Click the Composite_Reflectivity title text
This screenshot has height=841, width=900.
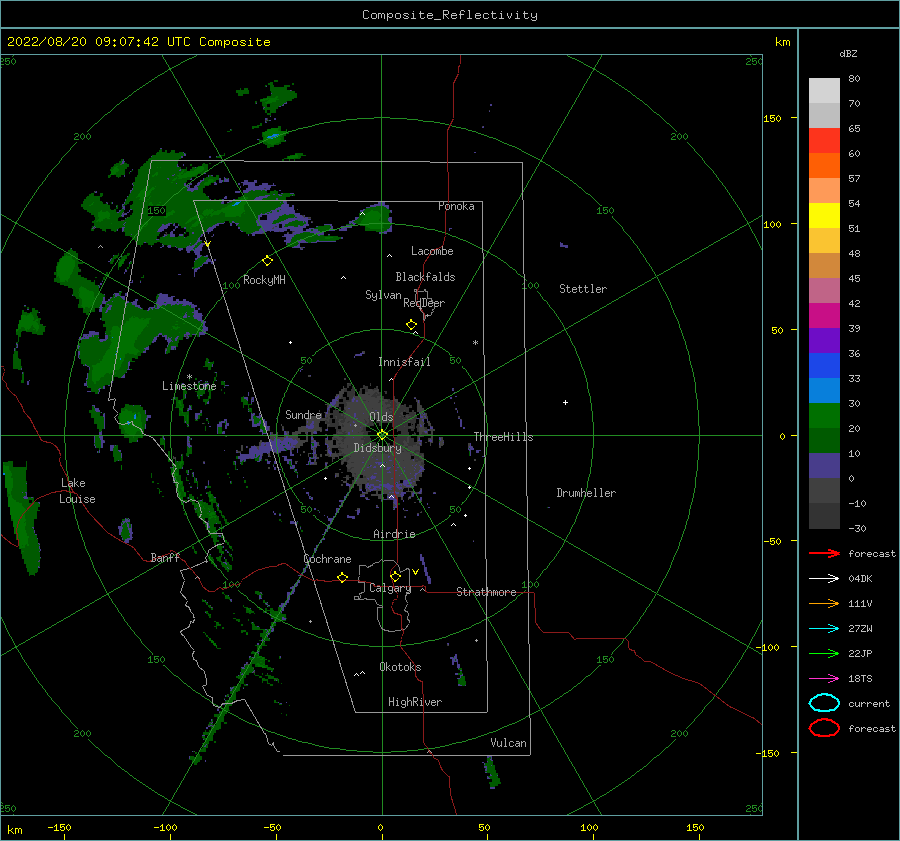450,15
